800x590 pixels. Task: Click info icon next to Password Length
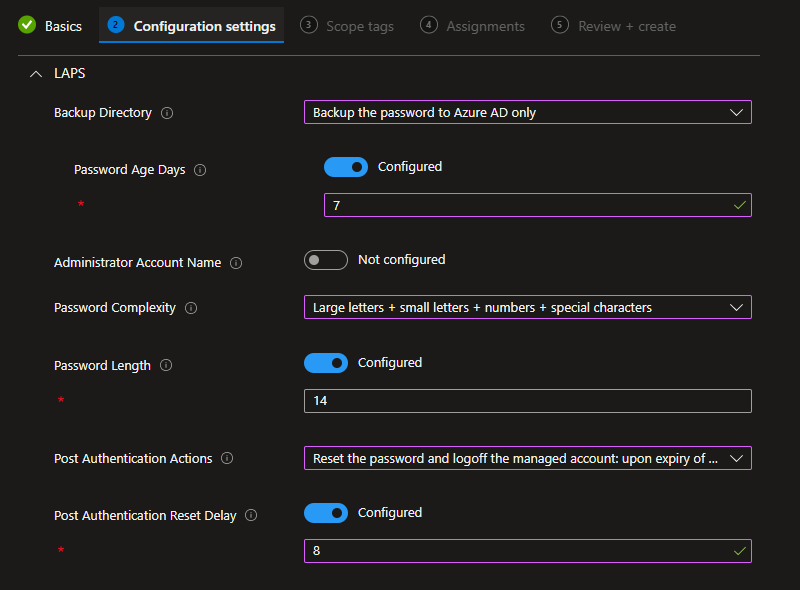coord(166,366)
